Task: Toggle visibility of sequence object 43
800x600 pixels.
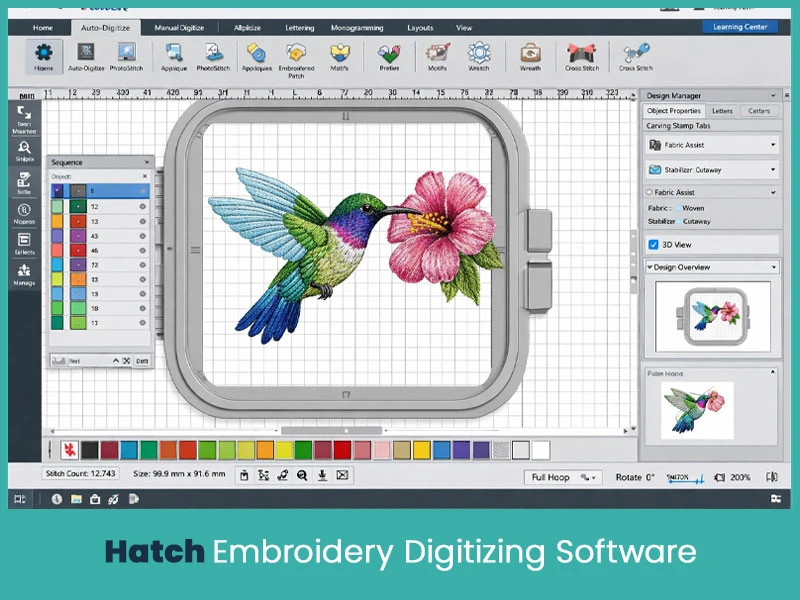Action: pos(142,236)
